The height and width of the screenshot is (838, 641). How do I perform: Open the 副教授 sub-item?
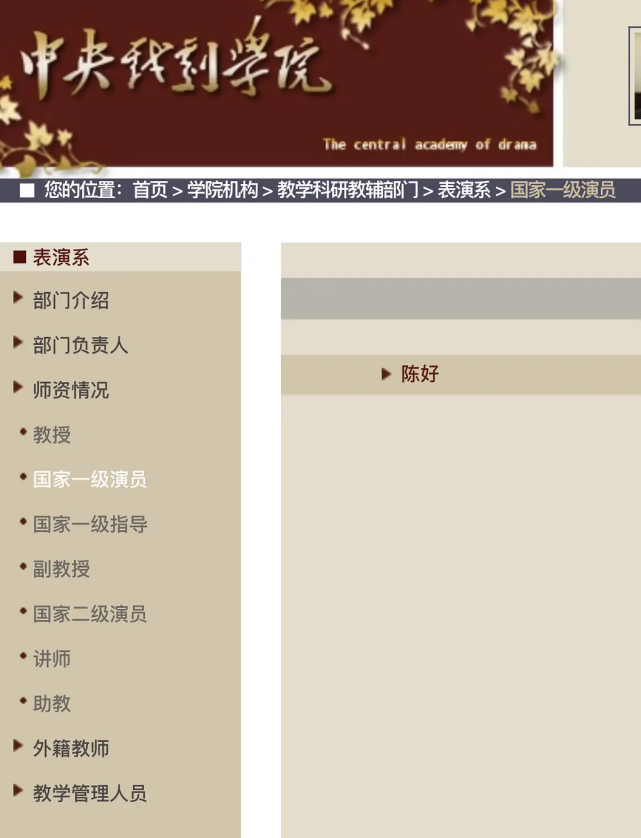coord(61,569)
